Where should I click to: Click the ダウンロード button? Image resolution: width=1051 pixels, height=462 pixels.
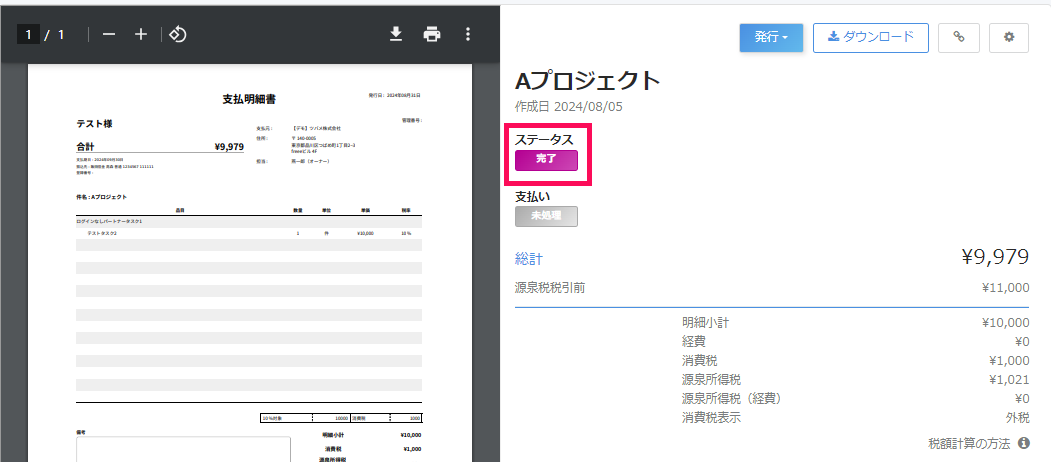(x=871, y=38)
